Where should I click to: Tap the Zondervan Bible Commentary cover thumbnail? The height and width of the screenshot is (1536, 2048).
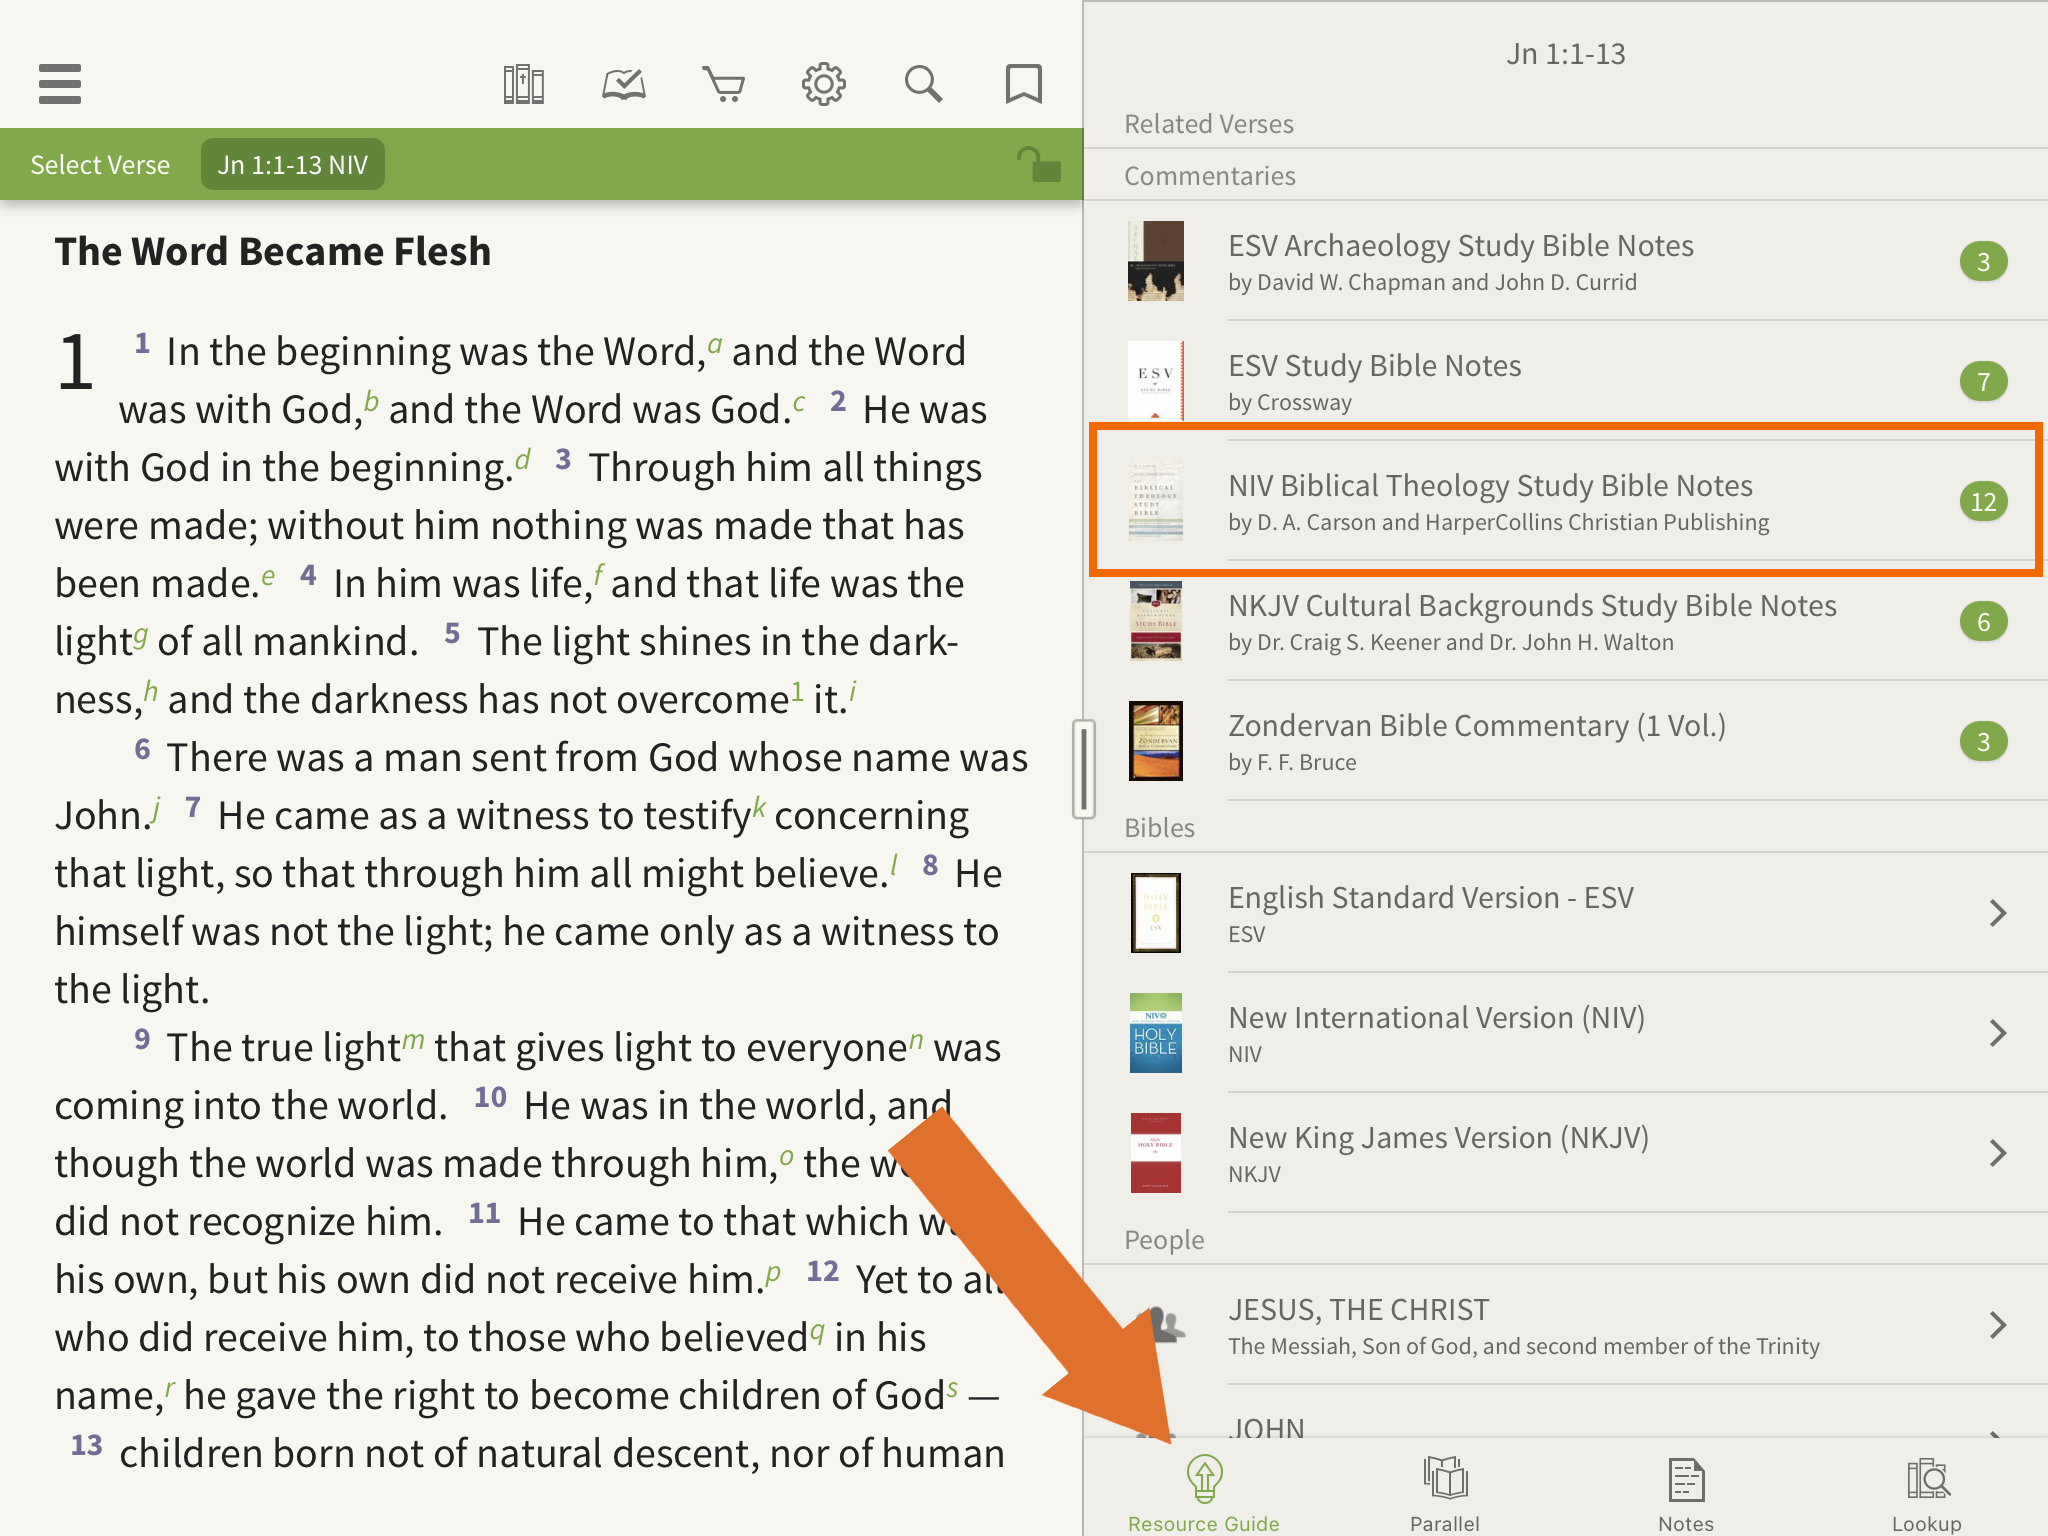(x=1155, y=741)
